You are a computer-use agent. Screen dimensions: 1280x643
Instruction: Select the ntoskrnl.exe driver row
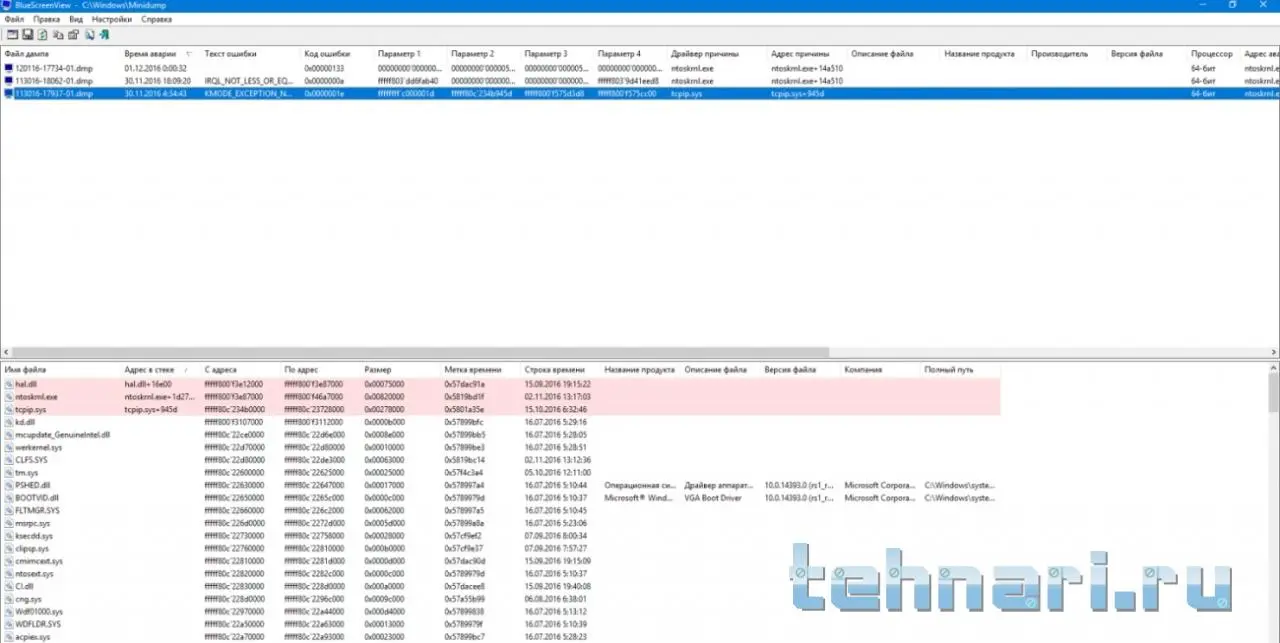click(500, 397)
